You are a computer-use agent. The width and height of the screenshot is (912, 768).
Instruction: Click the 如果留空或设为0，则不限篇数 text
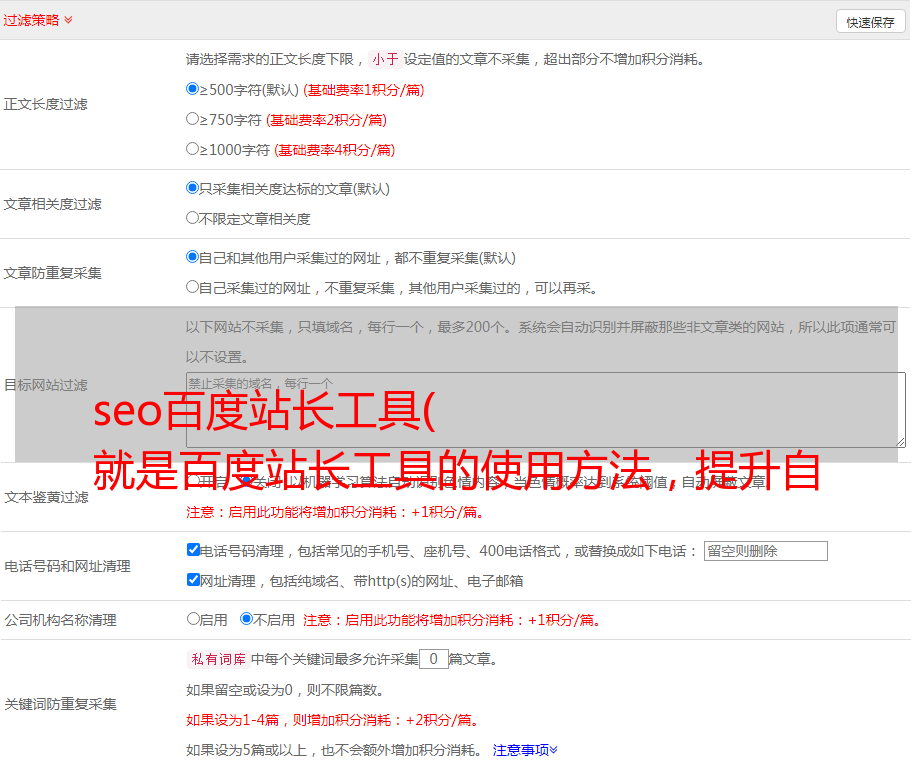click(x=286, y=691)
